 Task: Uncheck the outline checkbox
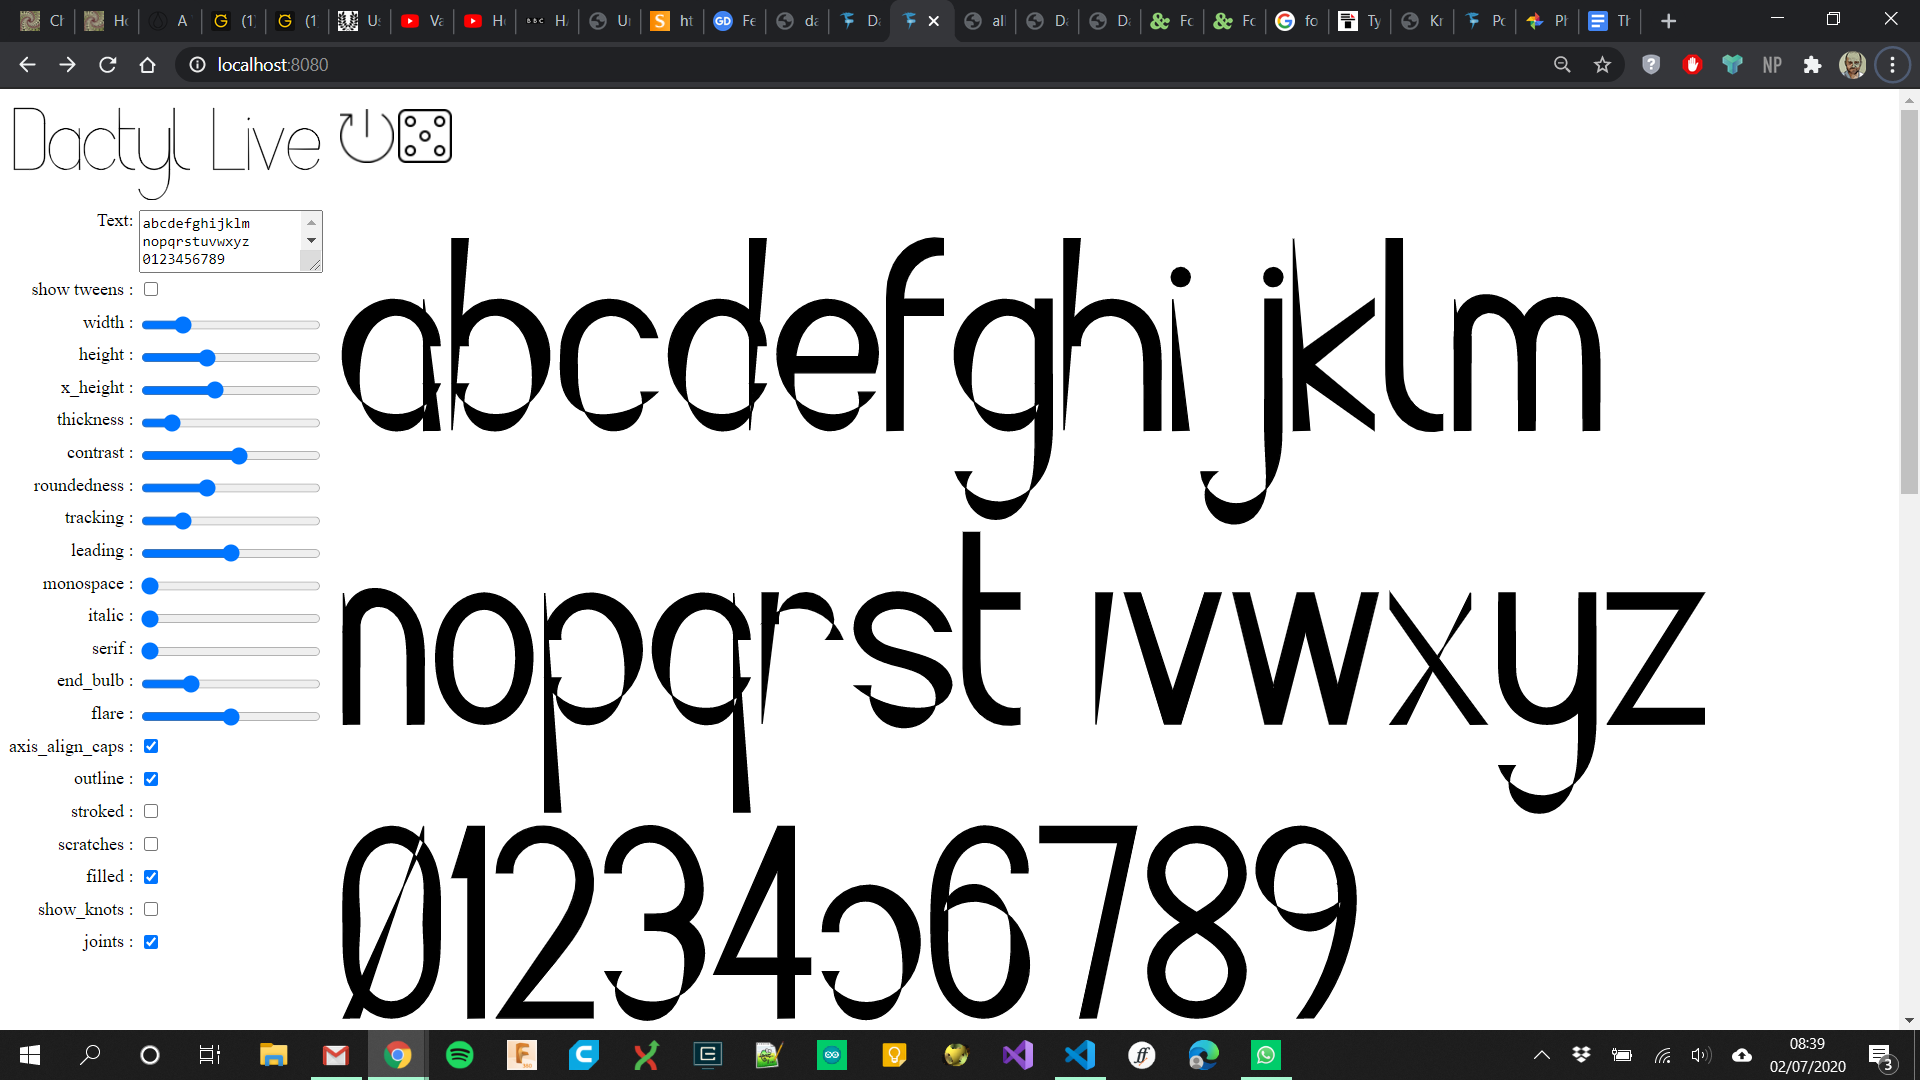click(x=151, y=779)
